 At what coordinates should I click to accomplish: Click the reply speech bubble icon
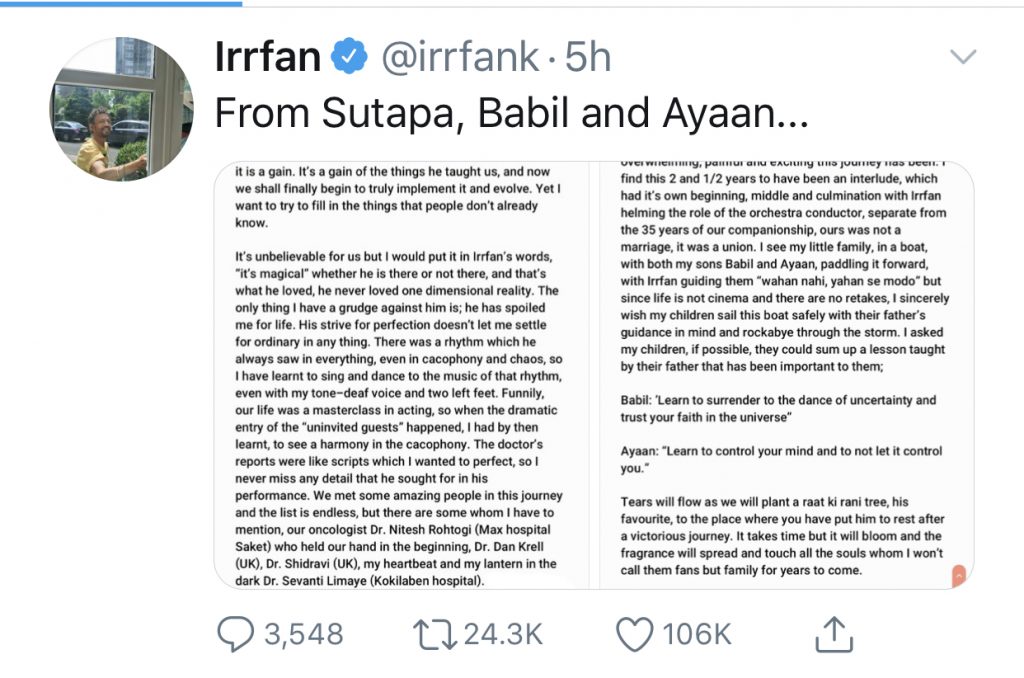point(237,634)
